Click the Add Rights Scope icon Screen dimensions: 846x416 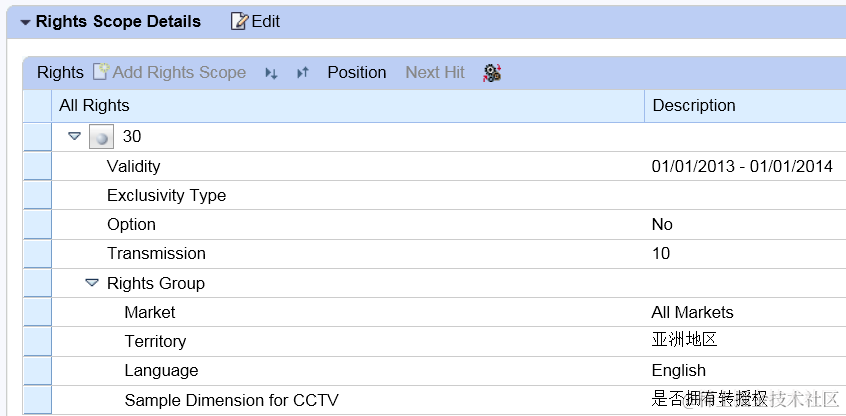coord(101,72)
